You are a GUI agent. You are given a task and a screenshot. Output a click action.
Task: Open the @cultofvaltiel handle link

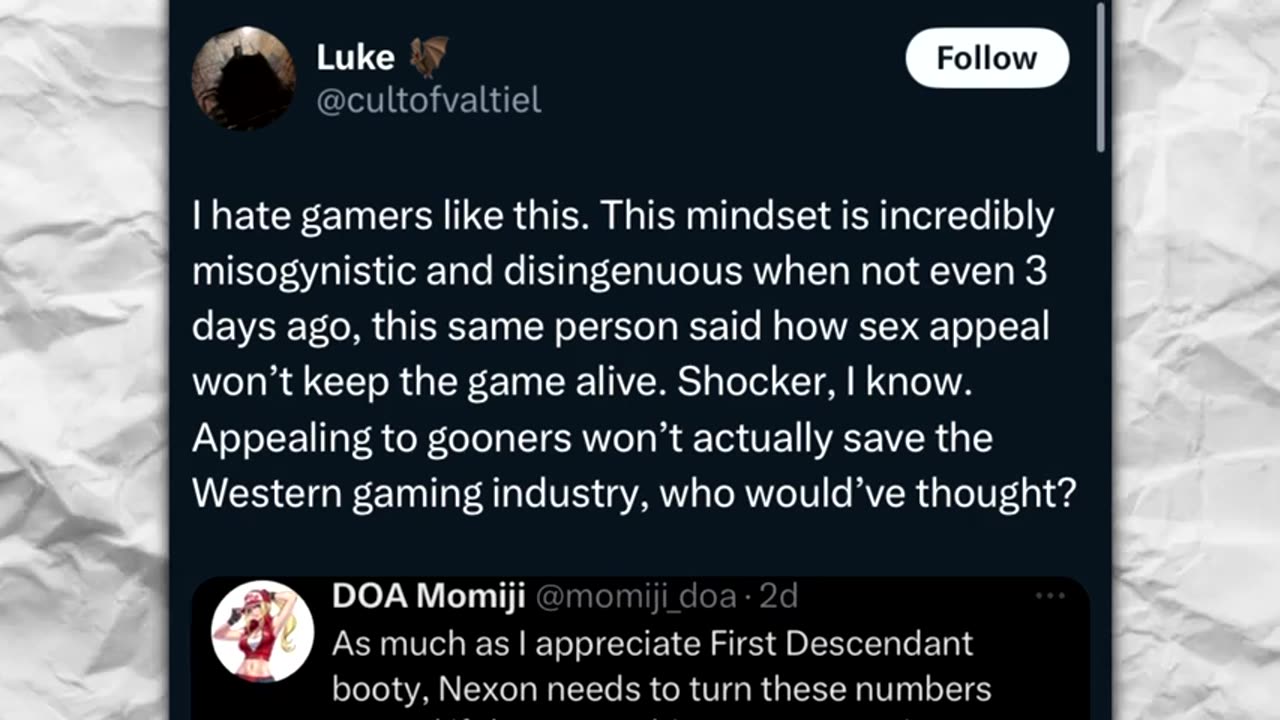pyautogui.click(x=428, y=101)
